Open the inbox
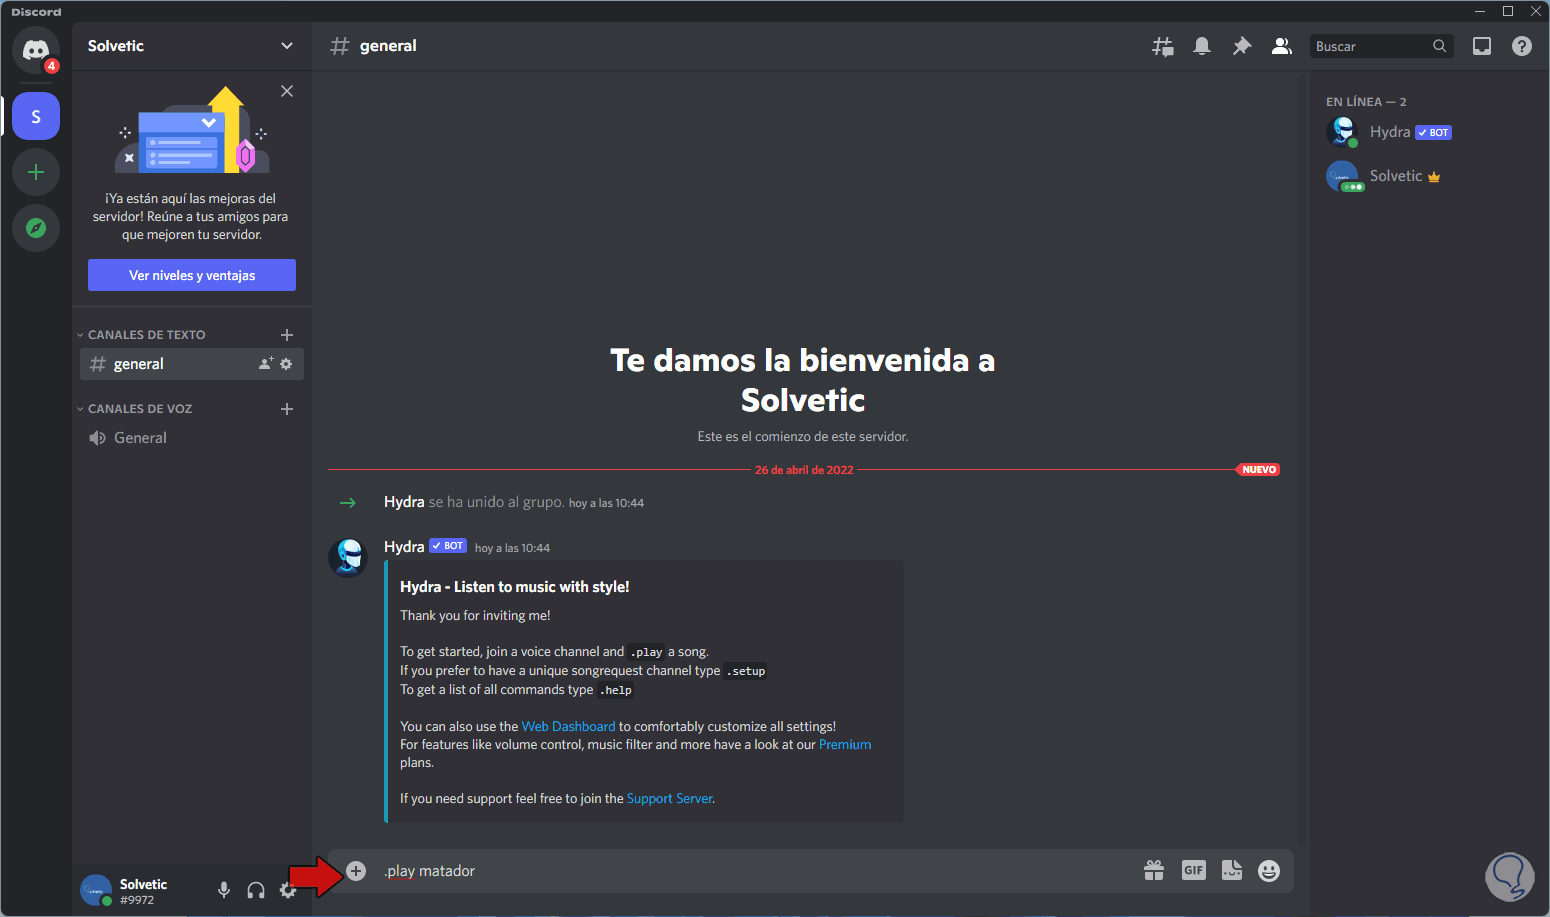 (x=1482, y=46)
